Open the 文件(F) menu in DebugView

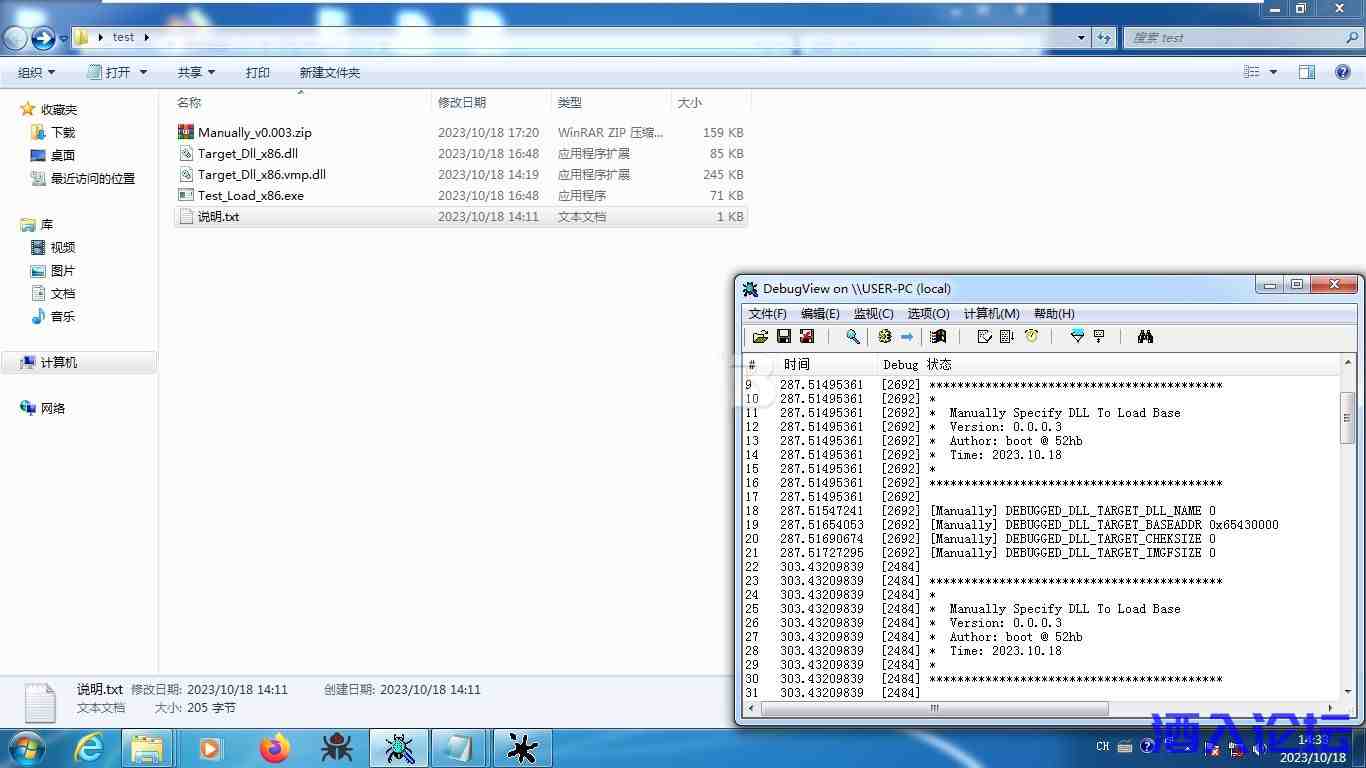[x=767, y=314]
